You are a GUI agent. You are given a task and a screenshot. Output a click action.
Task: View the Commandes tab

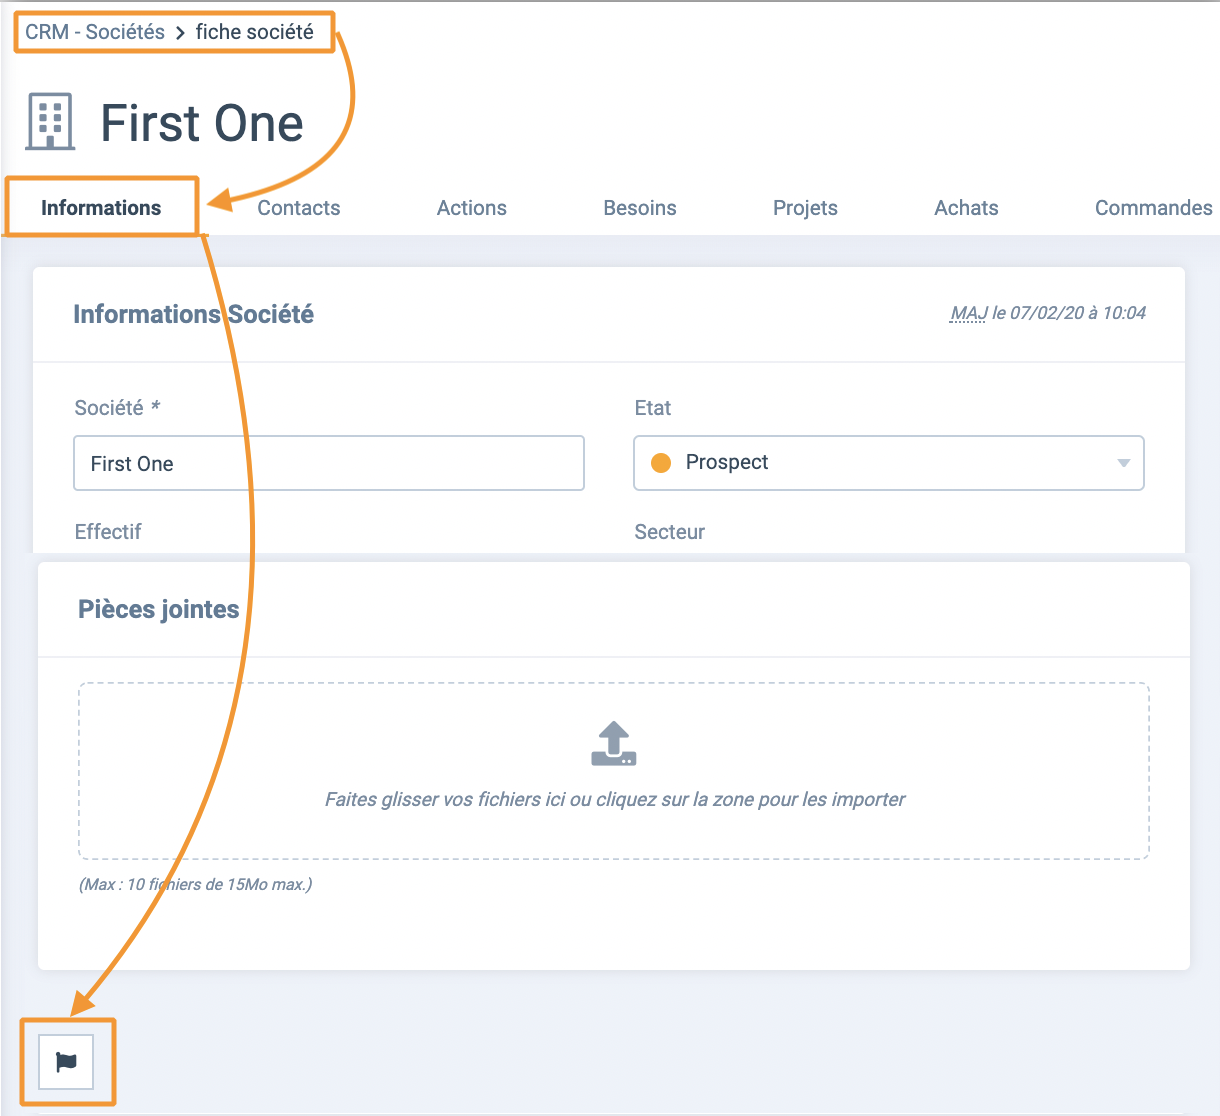[1154, 208]
